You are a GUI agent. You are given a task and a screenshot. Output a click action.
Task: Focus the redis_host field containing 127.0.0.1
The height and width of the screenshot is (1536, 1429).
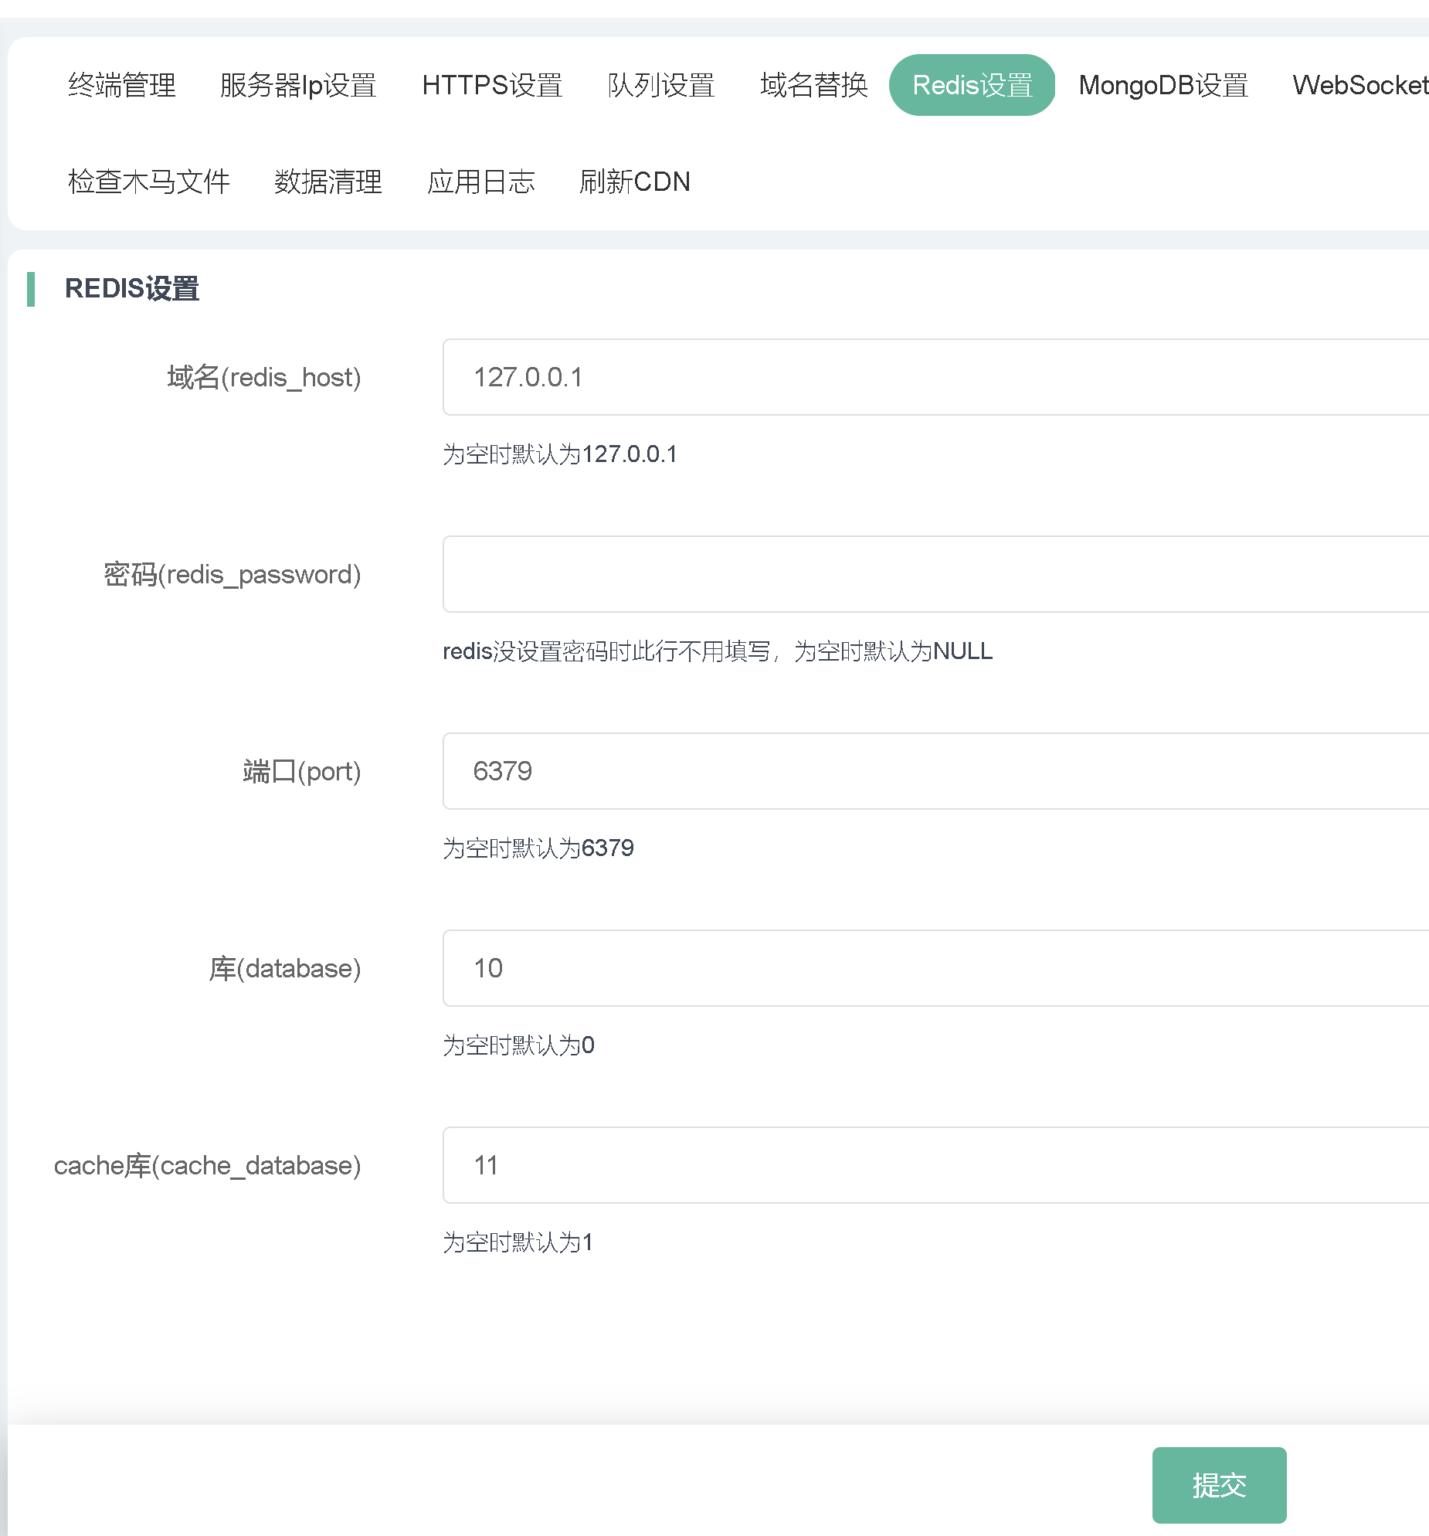[x=935, y=377]
